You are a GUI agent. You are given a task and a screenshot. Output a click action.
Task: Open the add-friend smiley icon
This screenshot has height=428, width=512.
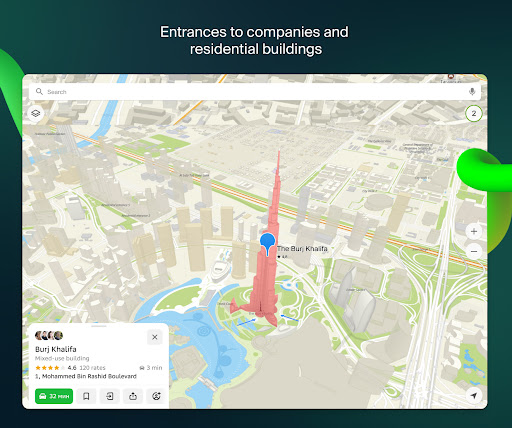point(156,396)
